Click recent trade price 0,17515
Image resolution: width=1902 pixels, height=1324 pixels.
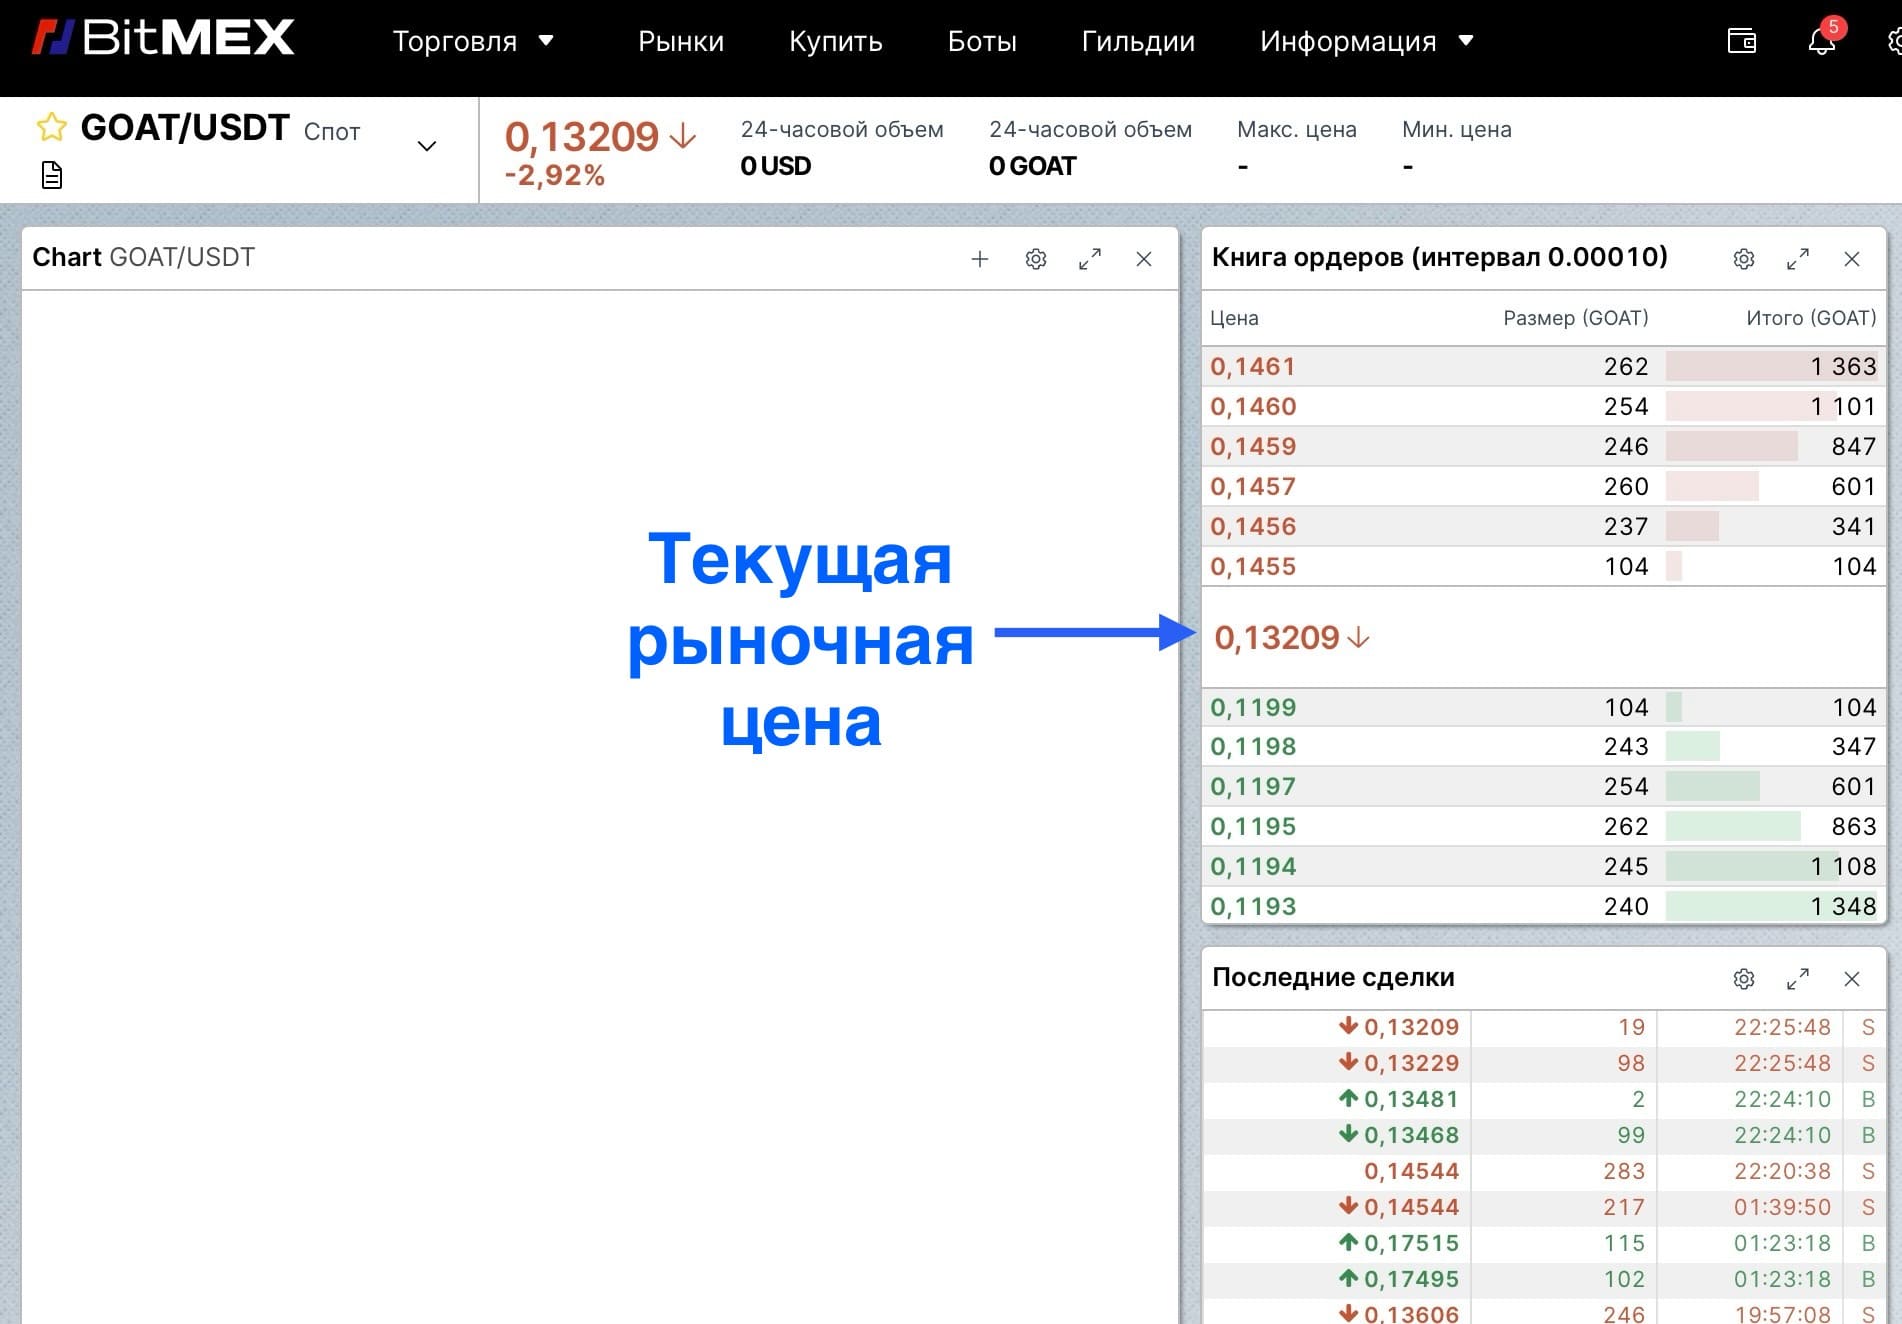(1411, 1243)
